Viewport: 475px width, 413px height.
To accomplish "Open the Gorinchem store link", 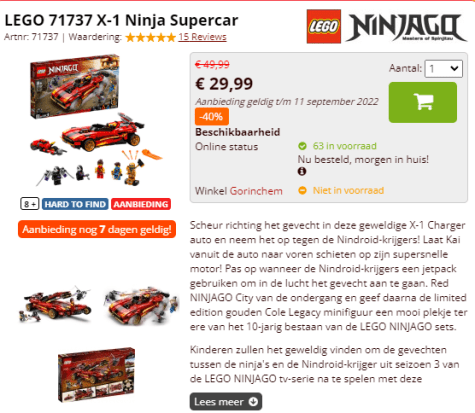I will [x=256, y=191].
